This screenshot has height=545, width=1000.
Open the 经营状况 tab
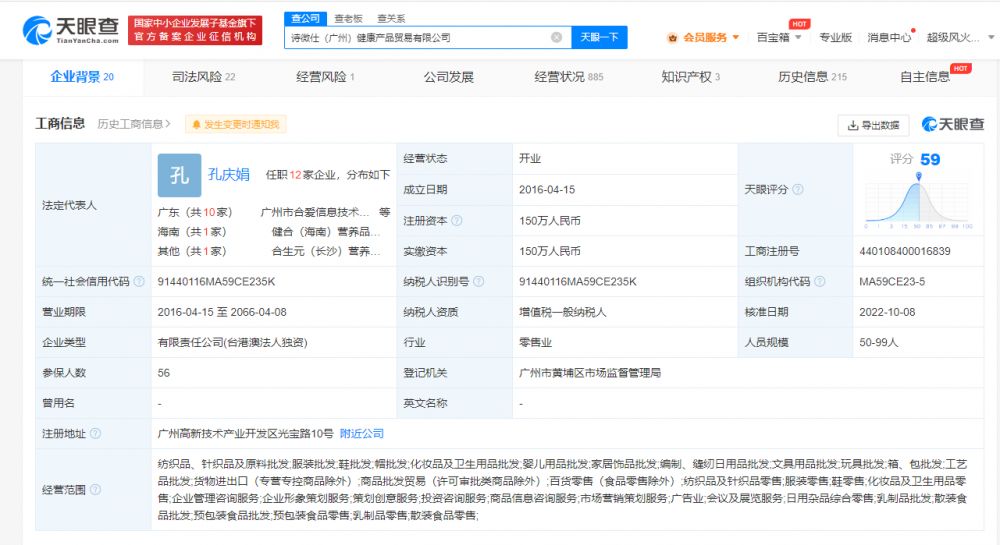(568, 77)
